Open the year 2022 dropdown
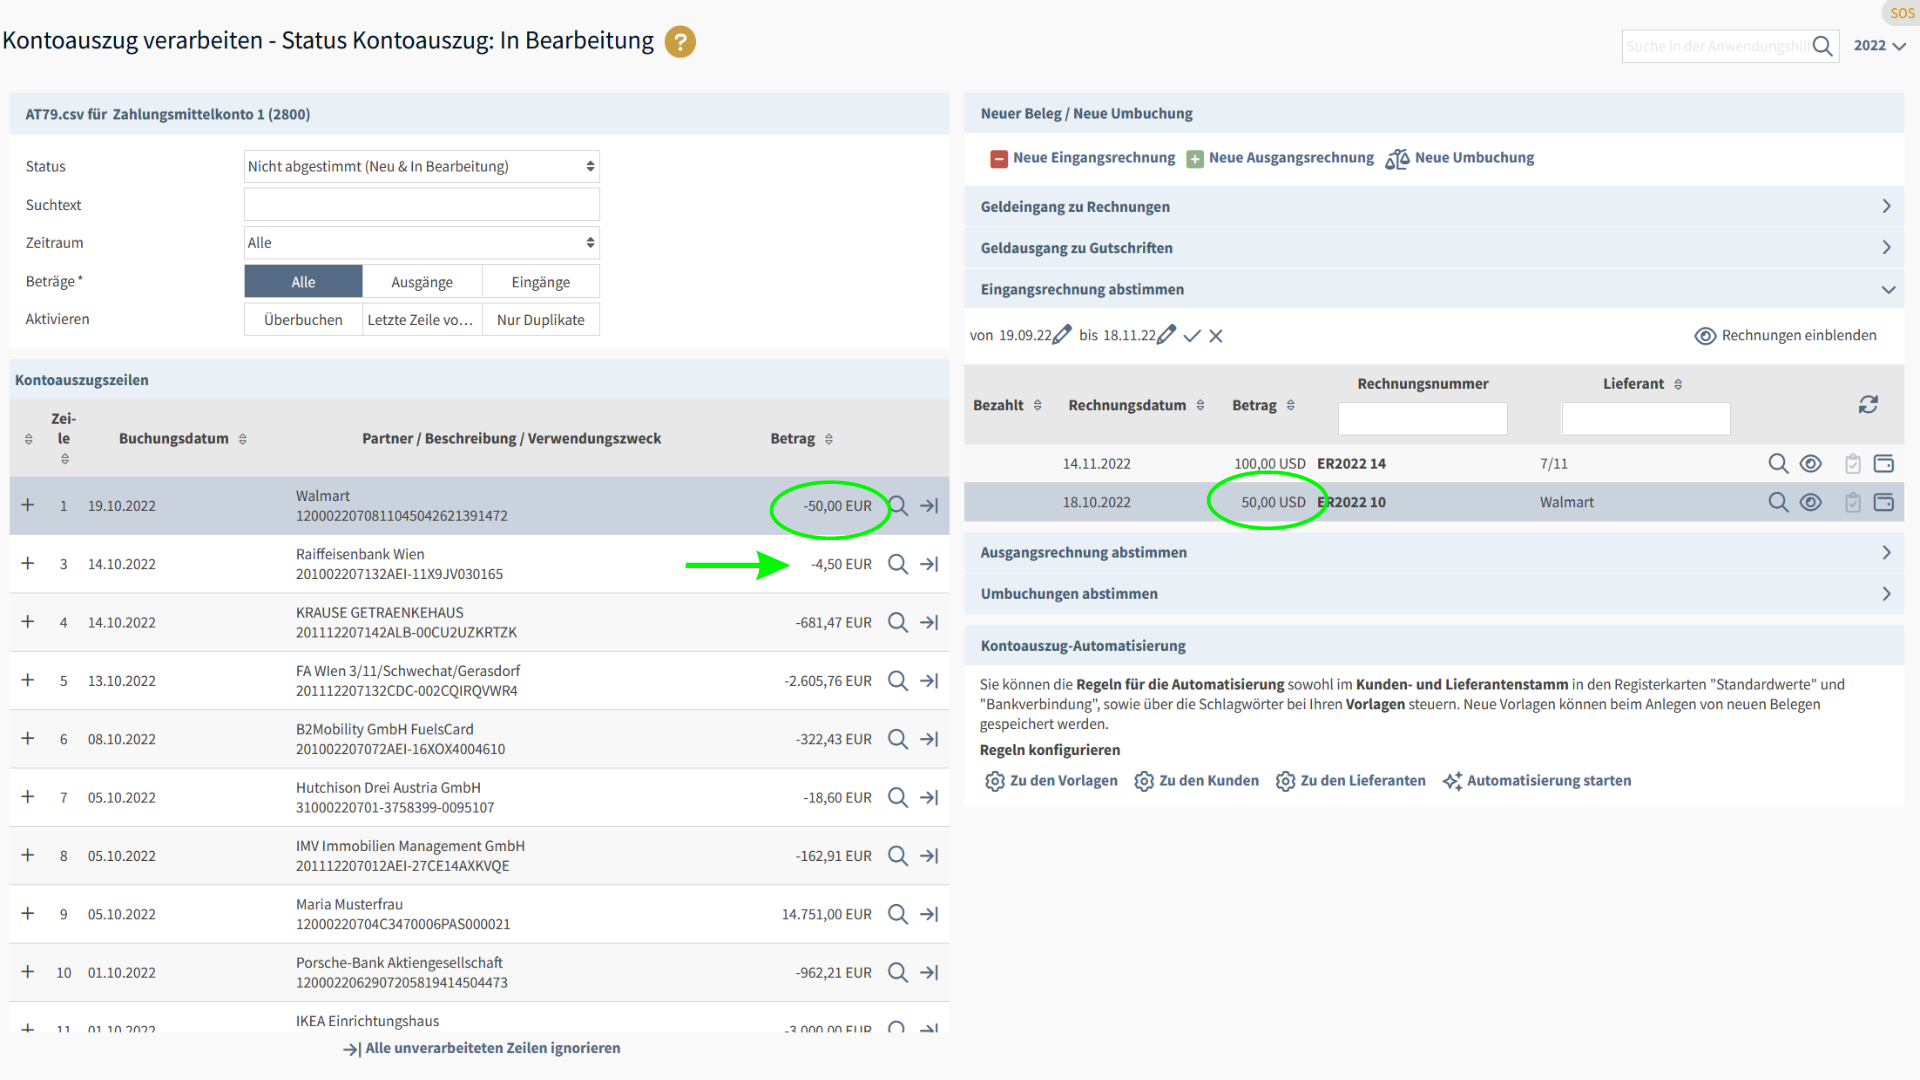The width and height of the screenshot is (1920, 1080). [x=1879, y=46]
